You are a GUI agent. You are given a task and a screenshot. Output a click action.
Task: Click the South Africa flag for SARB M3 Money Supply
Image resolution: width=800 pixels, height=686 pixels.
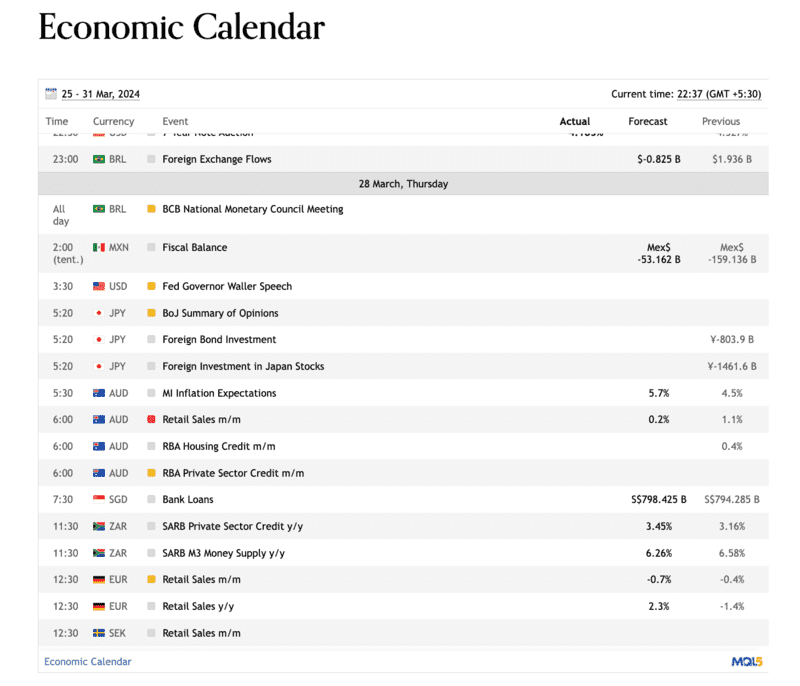point(99,553)
